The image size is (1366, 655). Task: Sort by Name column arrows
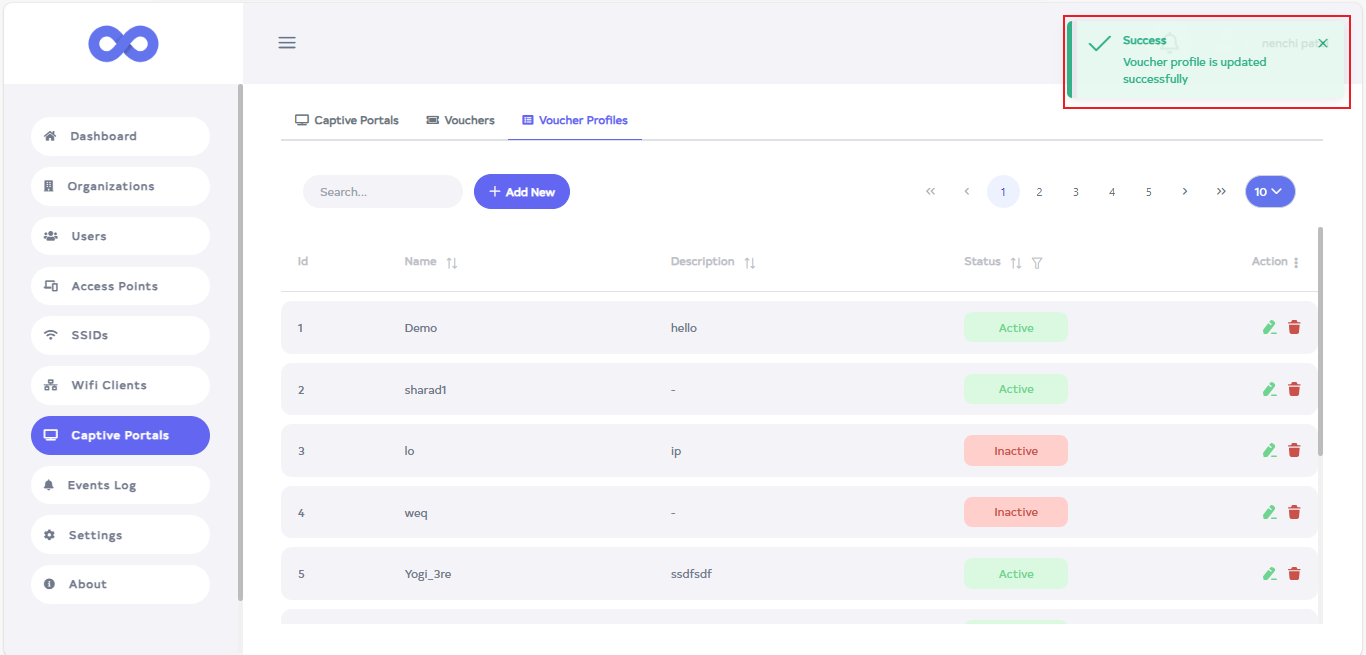pyautogui.click(x=451, y=262)
